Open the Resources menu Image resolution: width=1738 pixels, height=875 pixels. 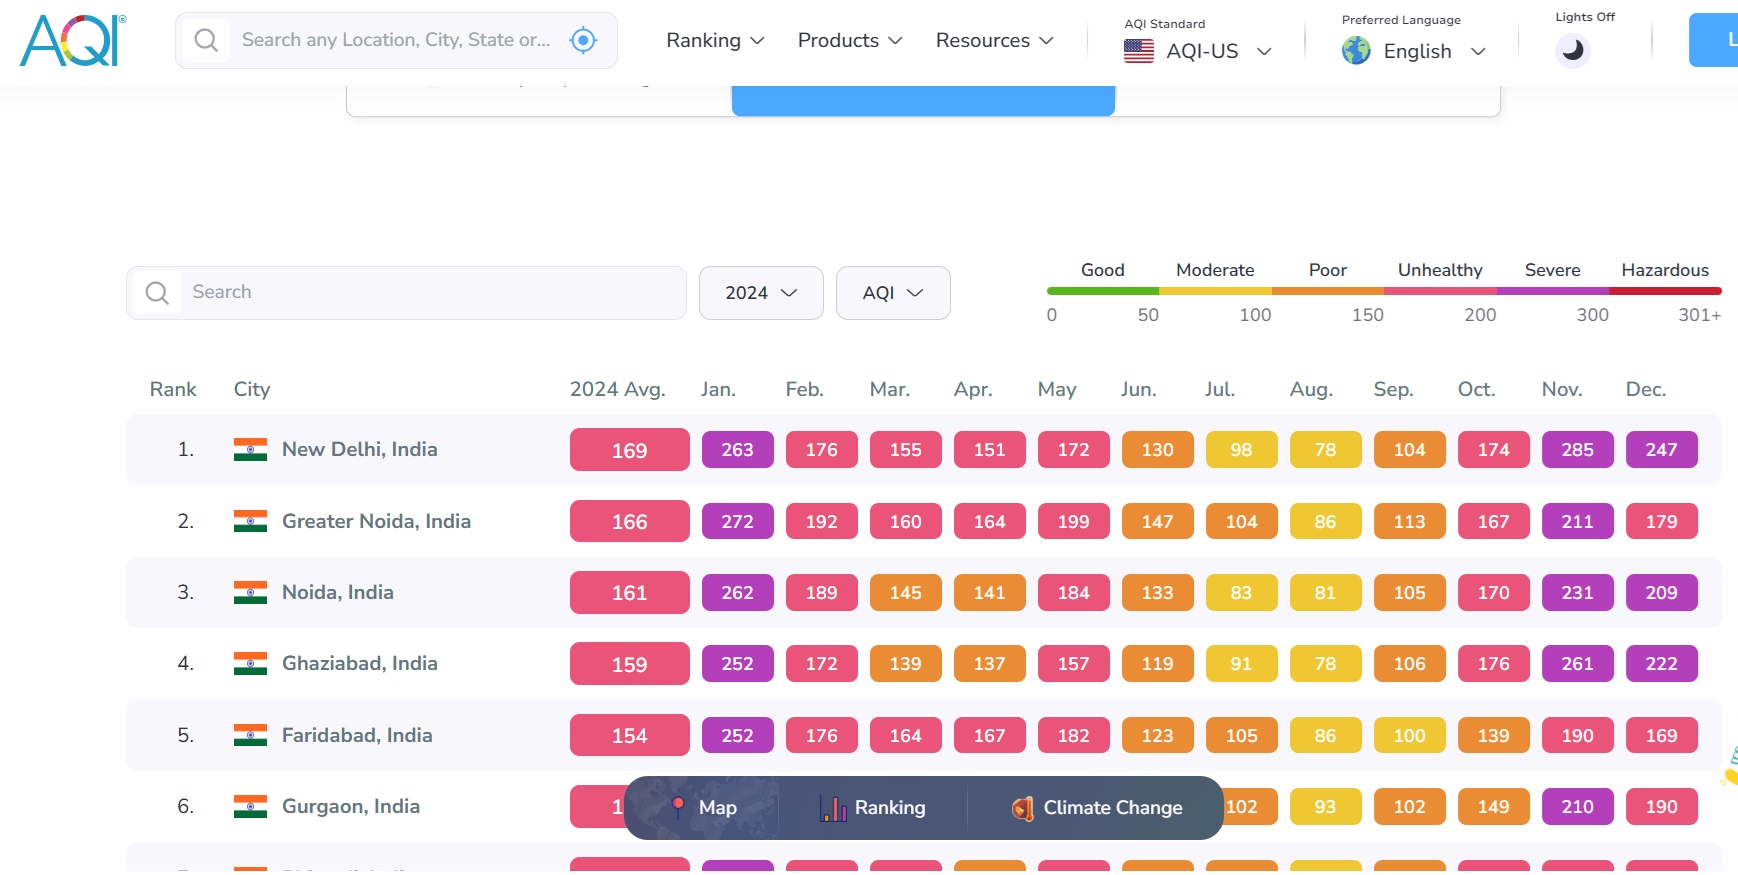[994, 41]
